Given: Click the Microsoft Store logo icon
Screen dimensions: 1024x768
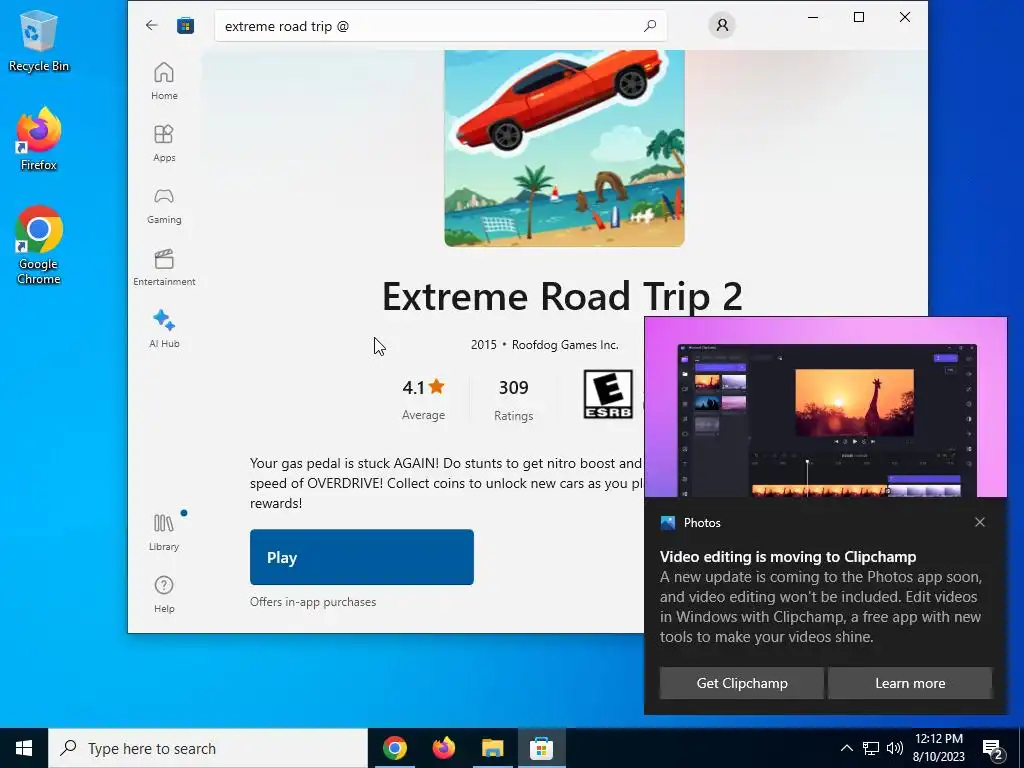Looking at the screenshot, I should tap(185, 25).
